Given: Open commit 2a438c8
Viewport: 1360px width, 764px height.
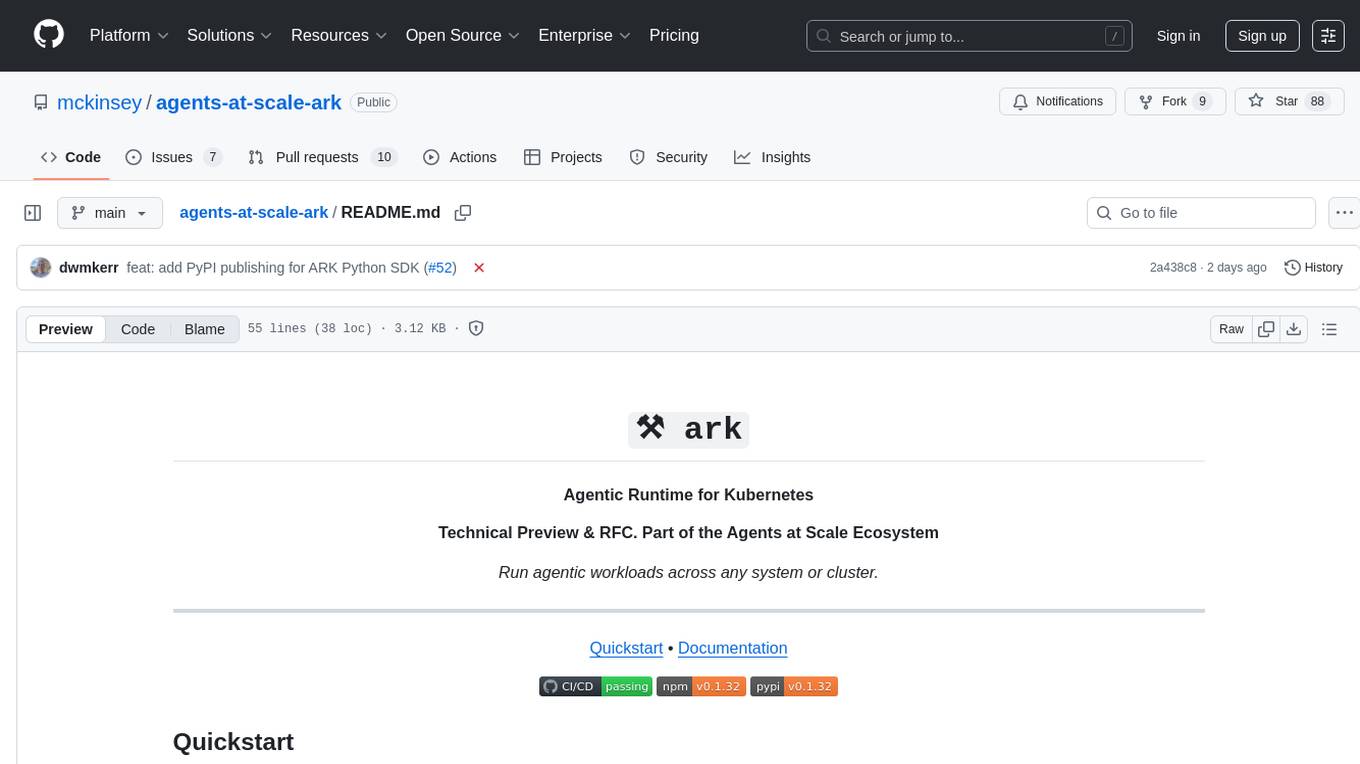Looking at the screenshot, I should coord(1173,268).
